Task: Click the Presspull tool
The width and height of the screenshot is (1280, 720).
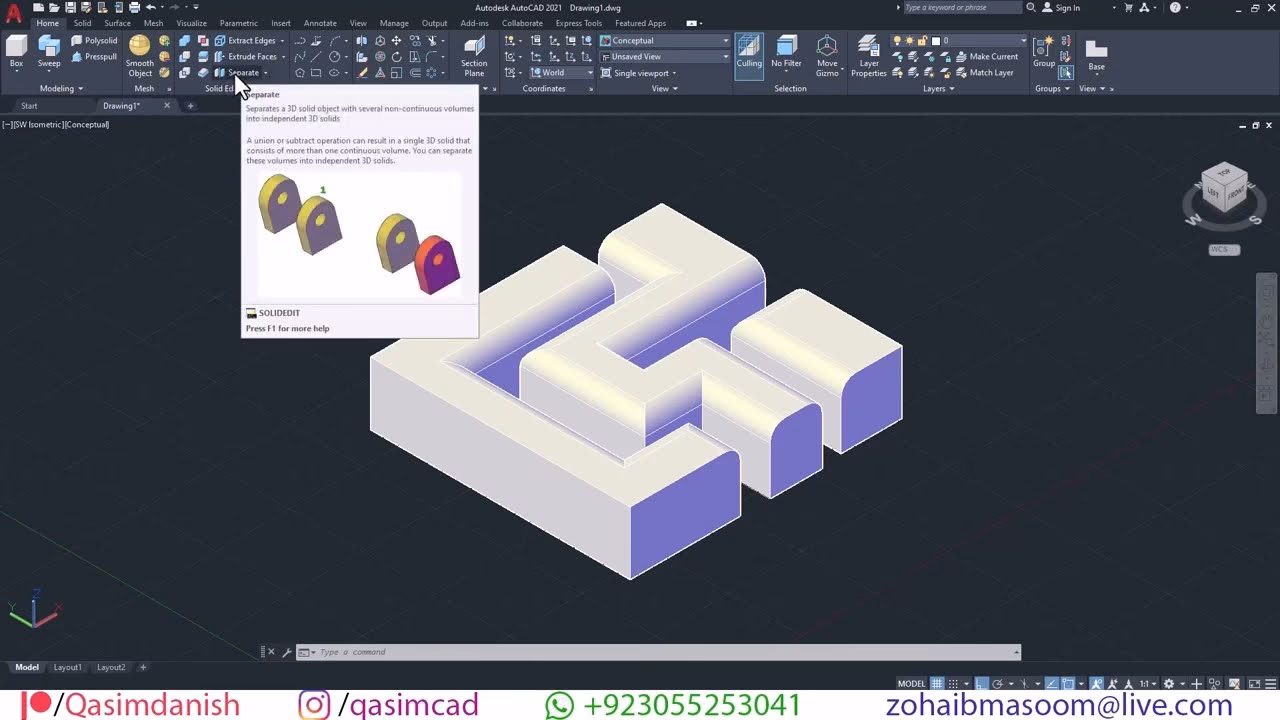Action: point(94,57)
